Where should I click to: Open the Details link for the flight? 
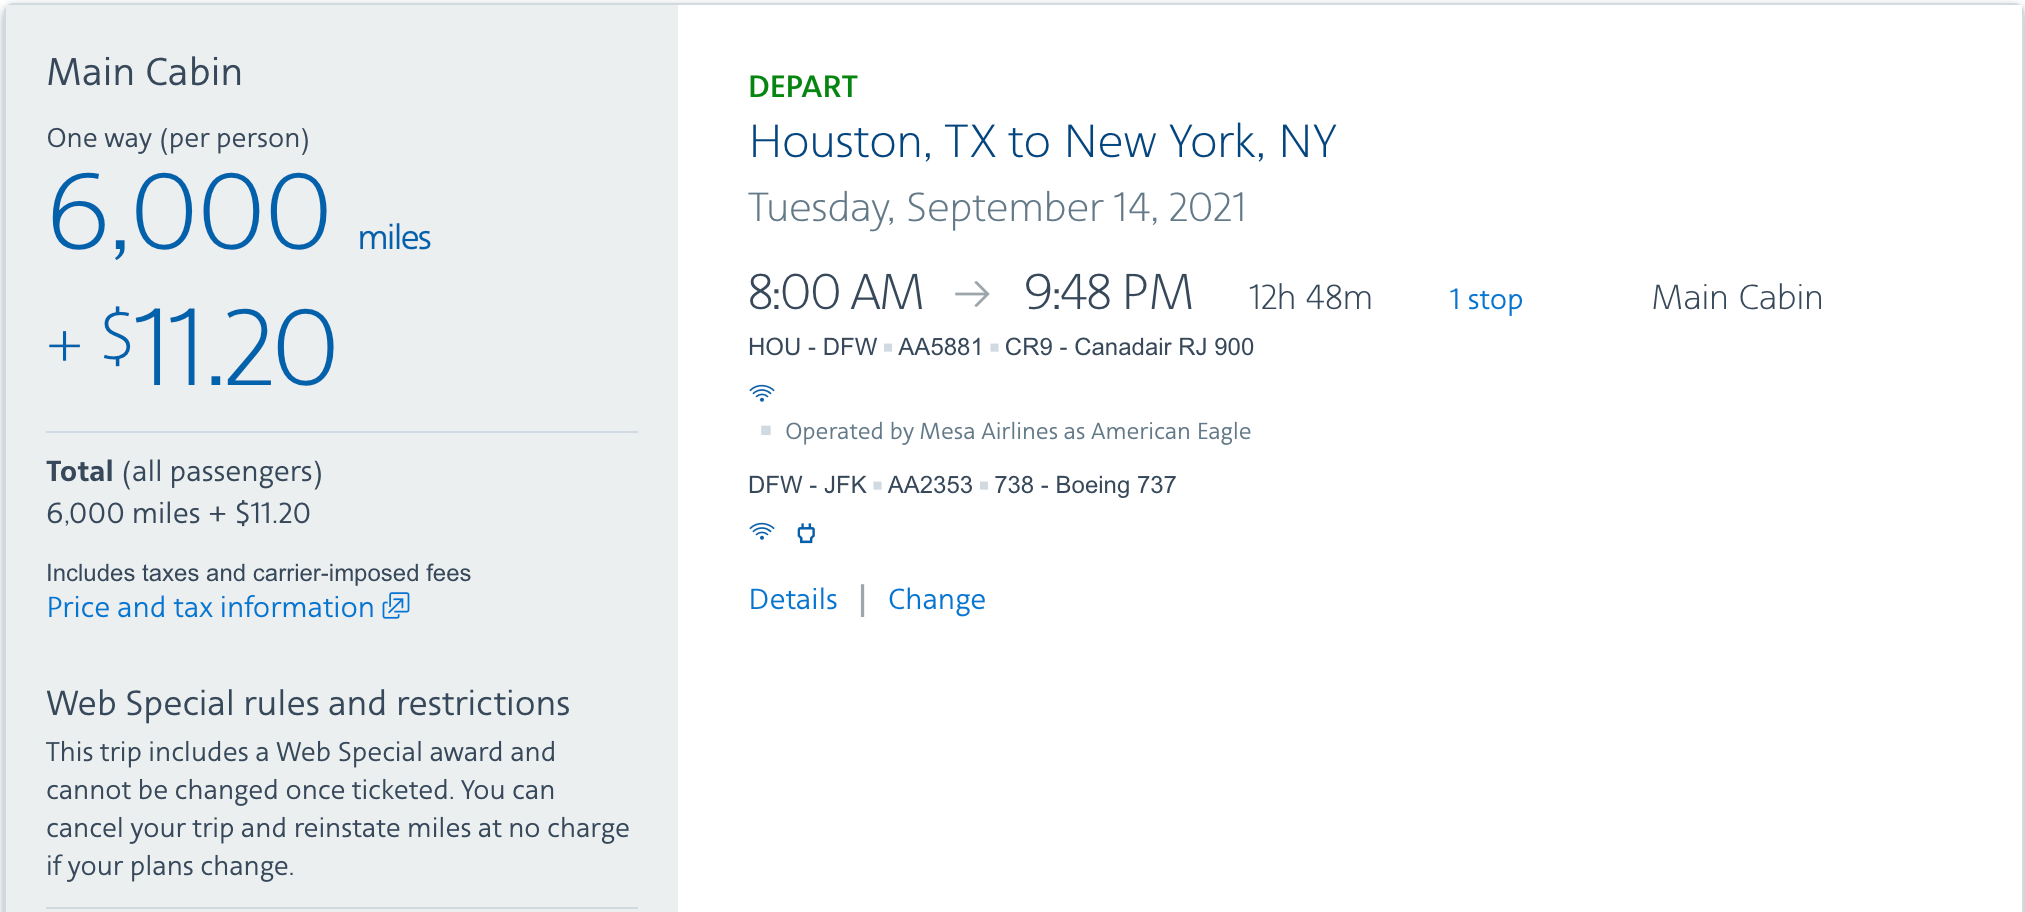[793, 599]
